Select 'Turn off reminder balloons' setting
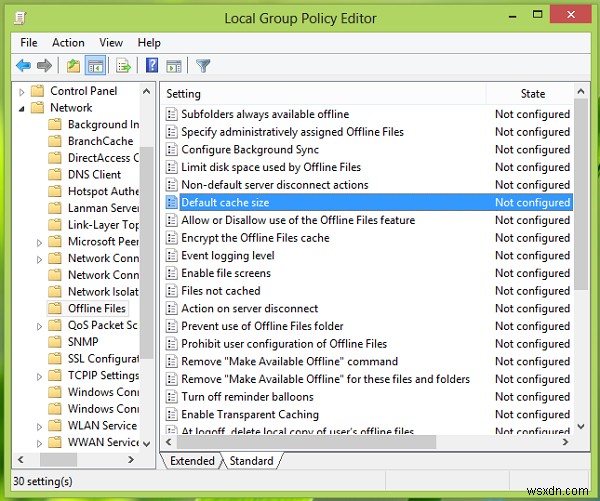 (x=247, y=397)
